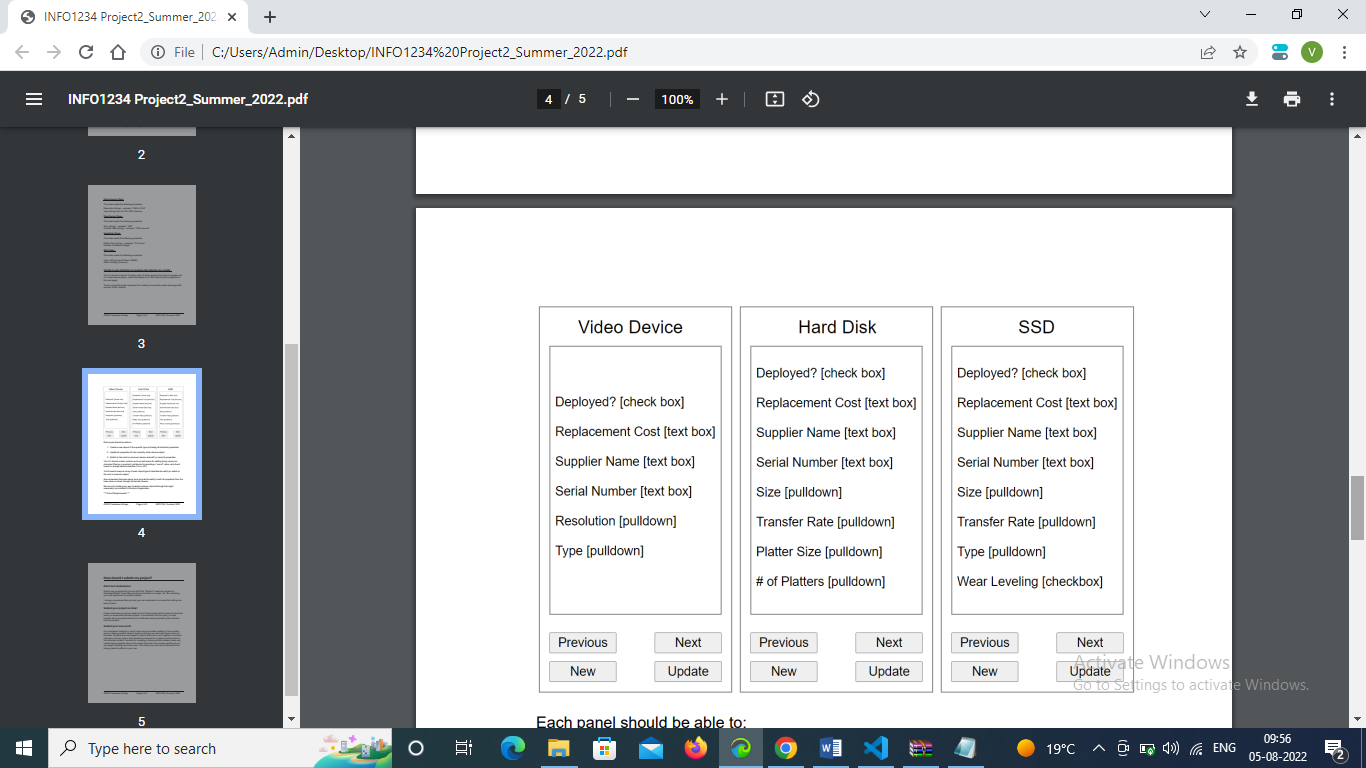Show hidden system tray icons
Image resolution: width=1366 pixels, height=768 pixels.
(1098, 748)
